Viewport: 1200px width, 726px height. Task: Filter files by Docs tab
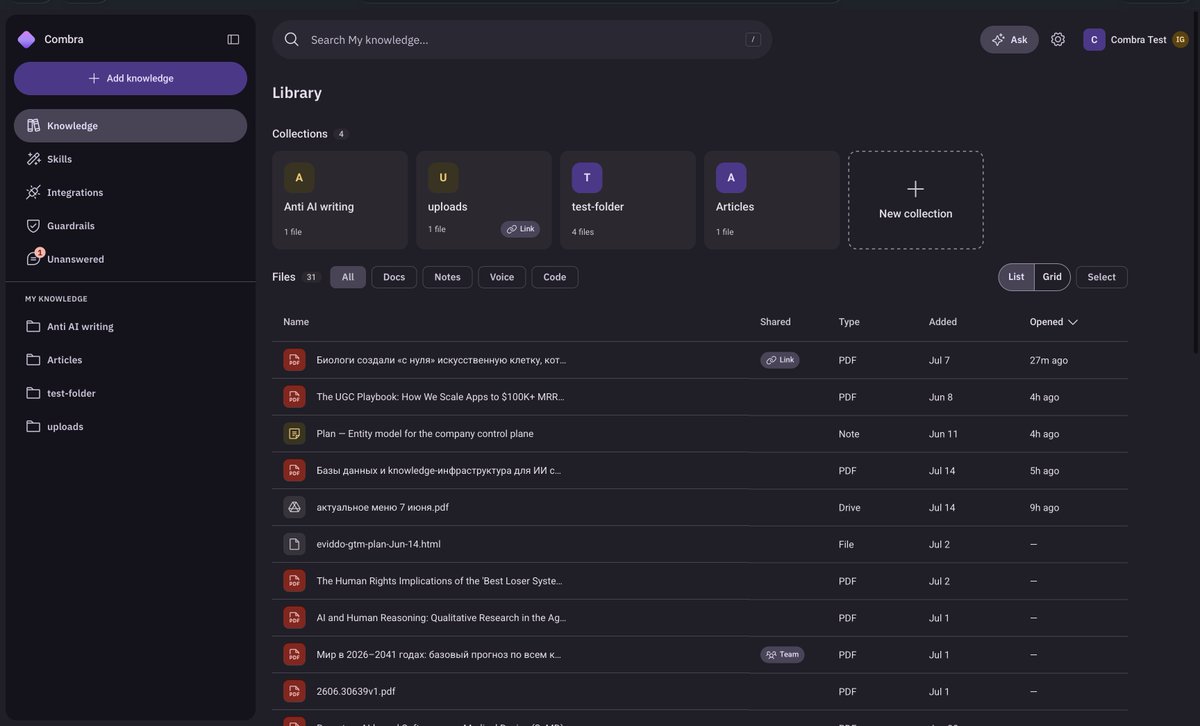(x=394, y=277)
